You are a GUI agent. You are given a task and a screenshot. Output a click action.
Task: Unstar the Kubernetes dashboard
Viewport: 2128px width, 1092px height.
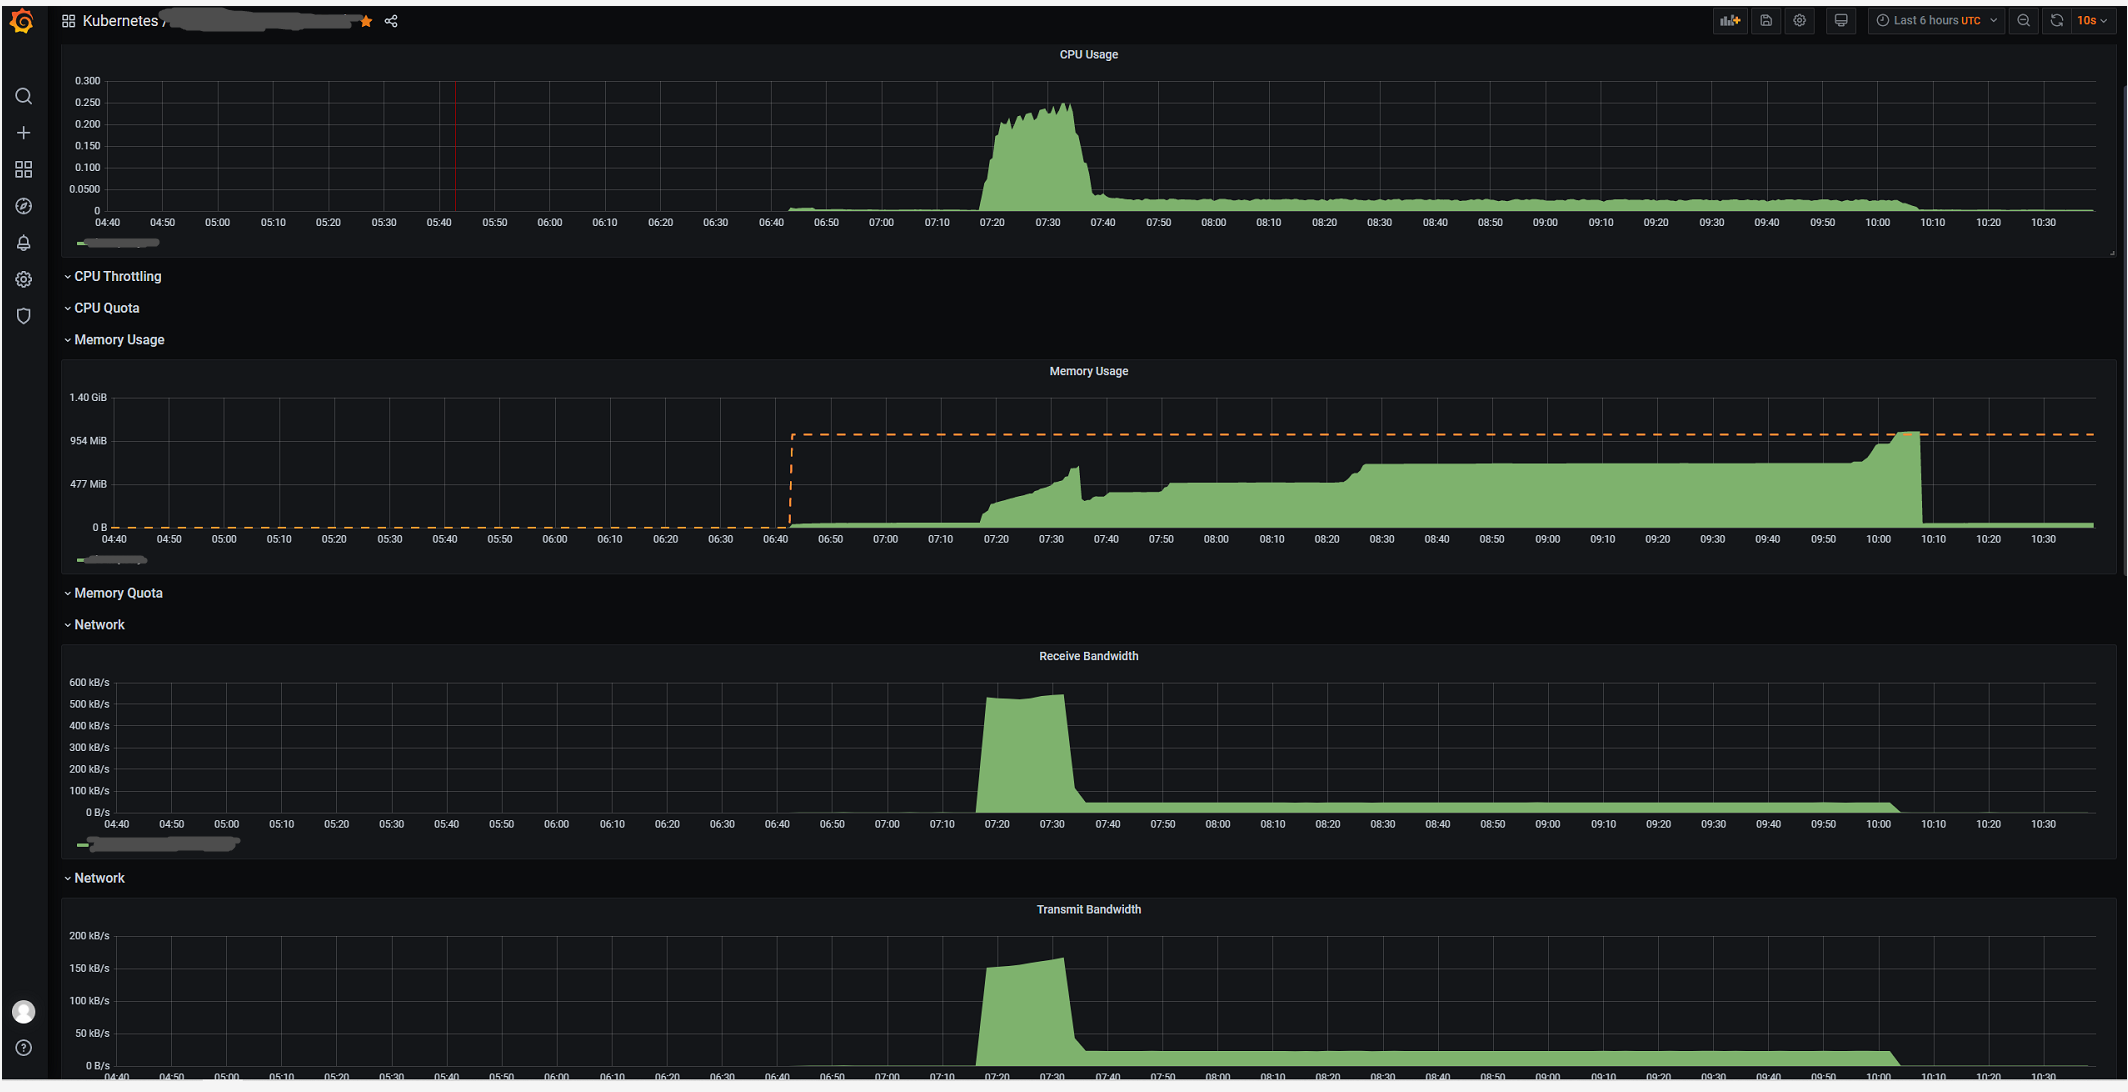(x=366, y=20)
